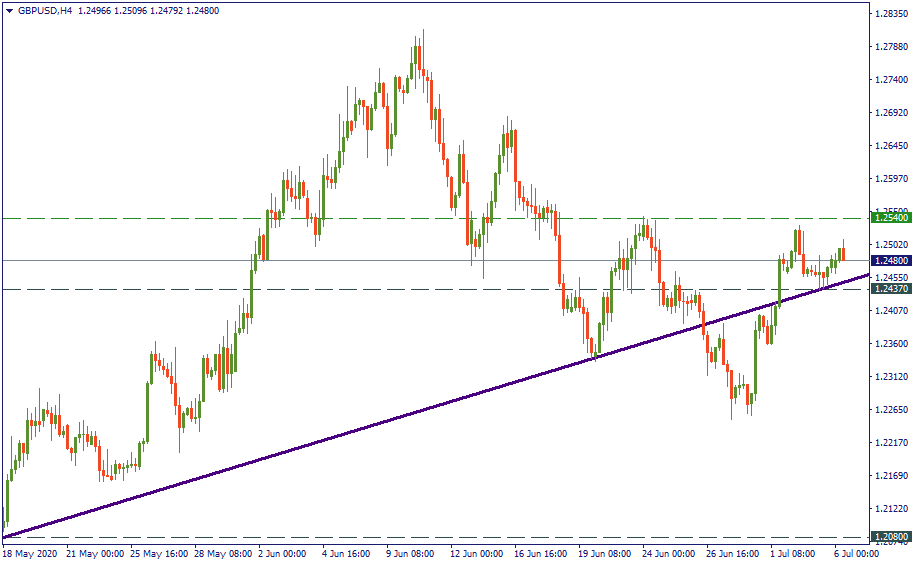Screen dimensions: 915x565
Task: Click the GBPUSD,H4 chart symbol title
Action: (x=45, y=10)
